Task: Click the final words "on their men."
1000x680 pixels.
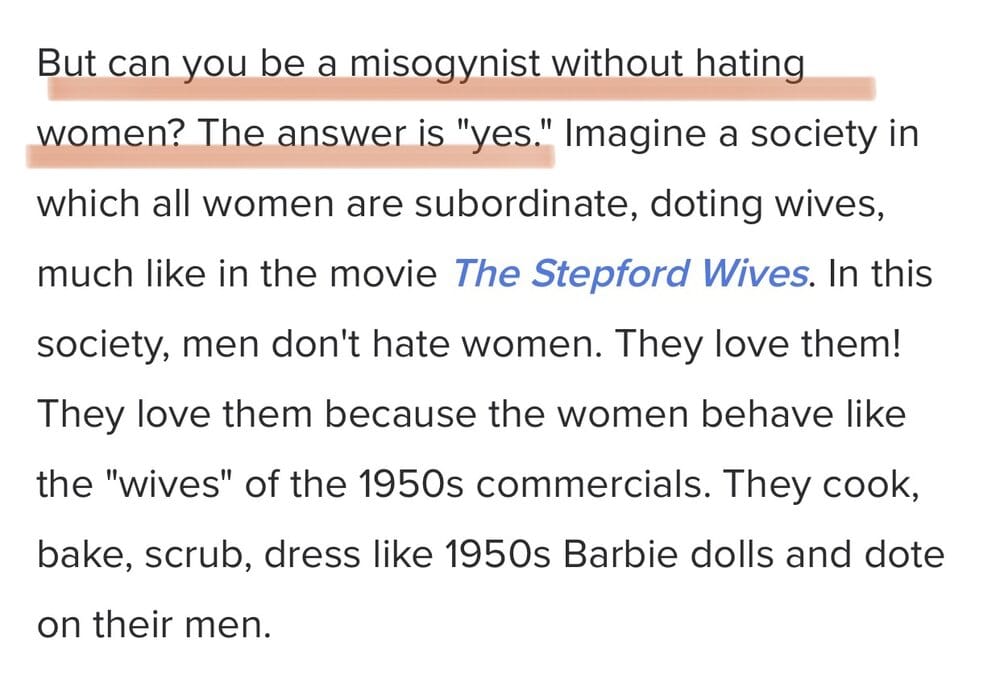Action: coord(154,625)
